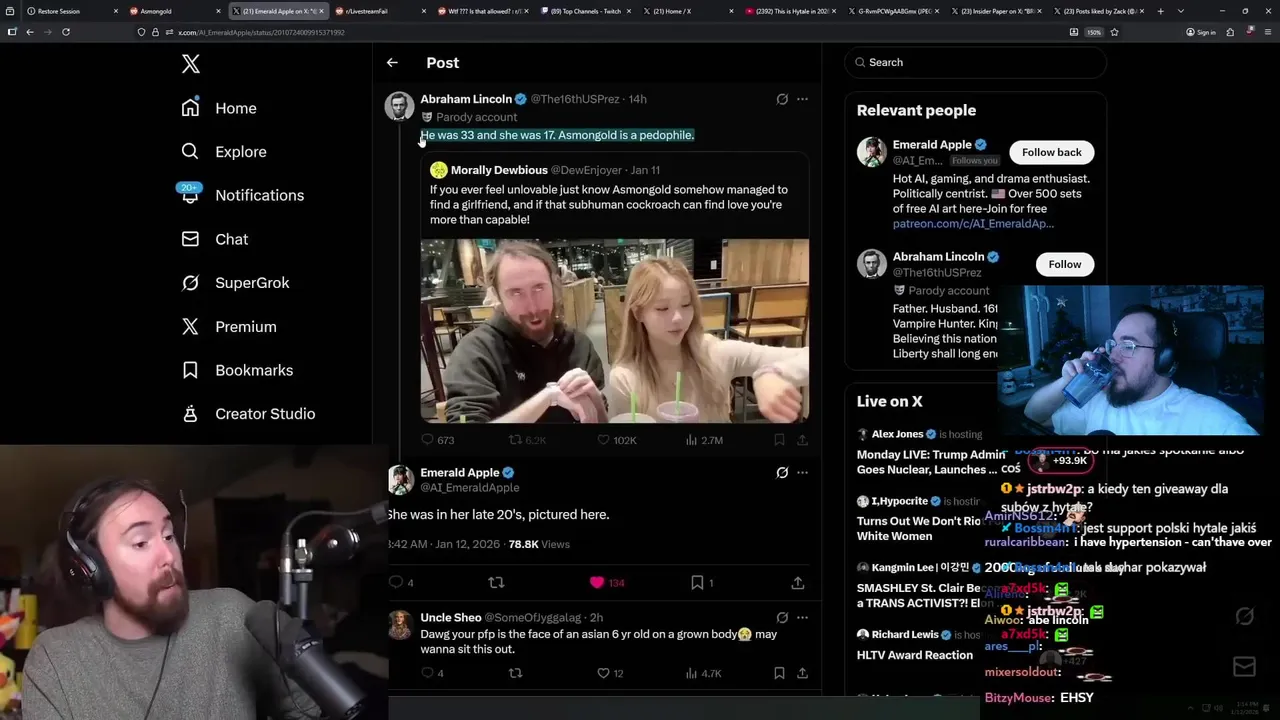Open the Uncle Sheo reply avatar
Image resolution: width=1280 pixels, height=720 pixels.
[399, 625]
